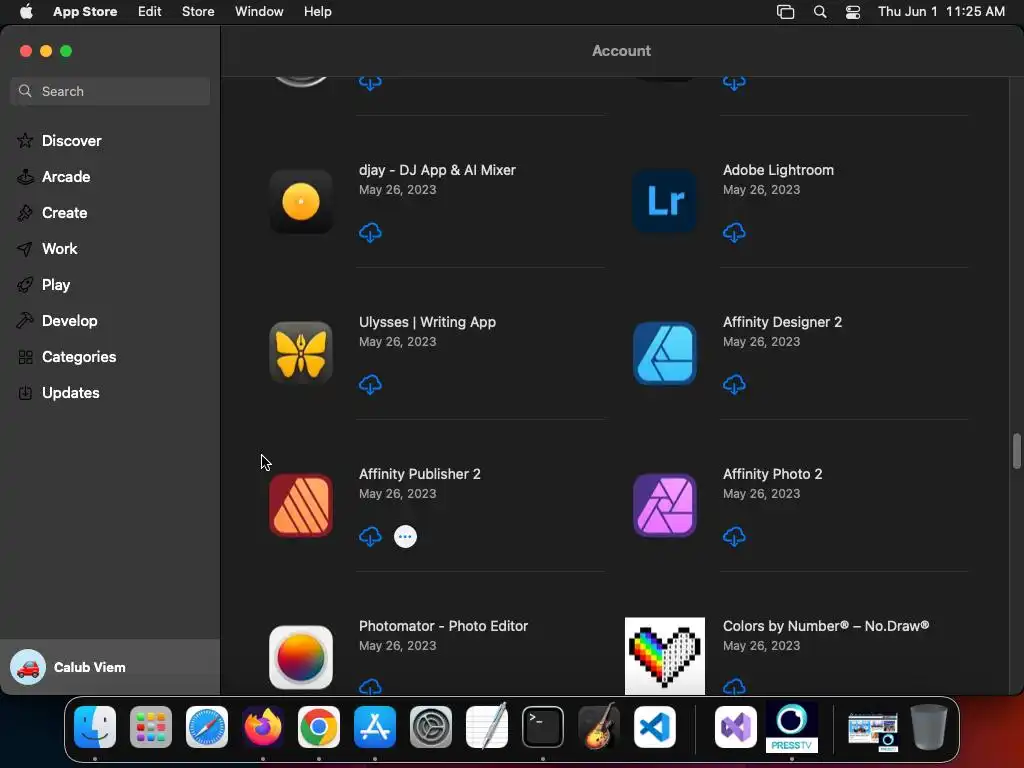Click the Search field
Image resolution: width=1024 pixels, height=768 pixels.
pyautogui.click(x=110, y=91)
